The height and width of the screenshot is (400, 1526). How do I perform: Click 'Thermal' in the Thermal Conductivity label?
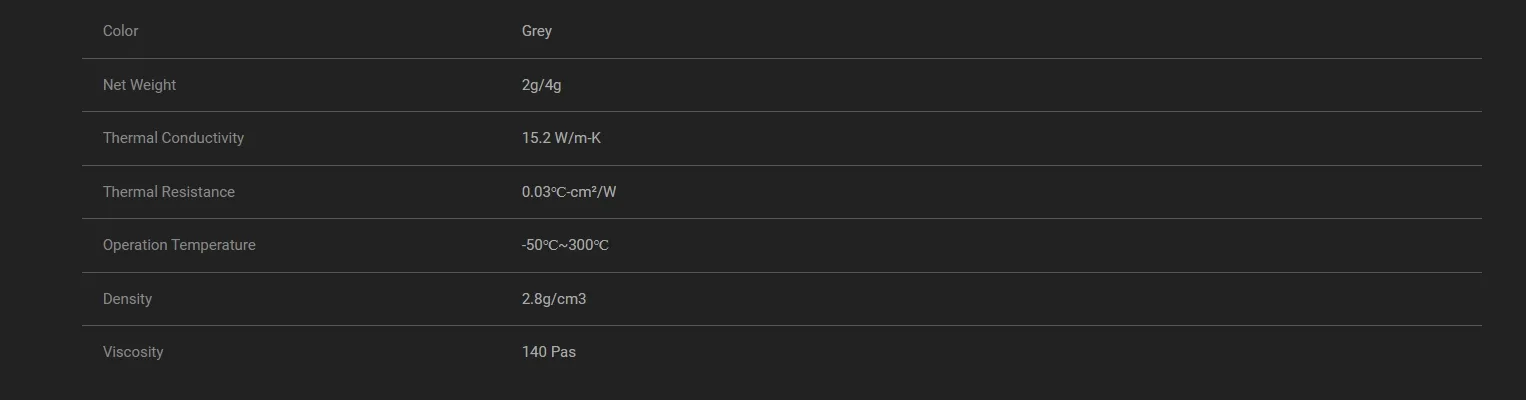(x=129, y=138)
